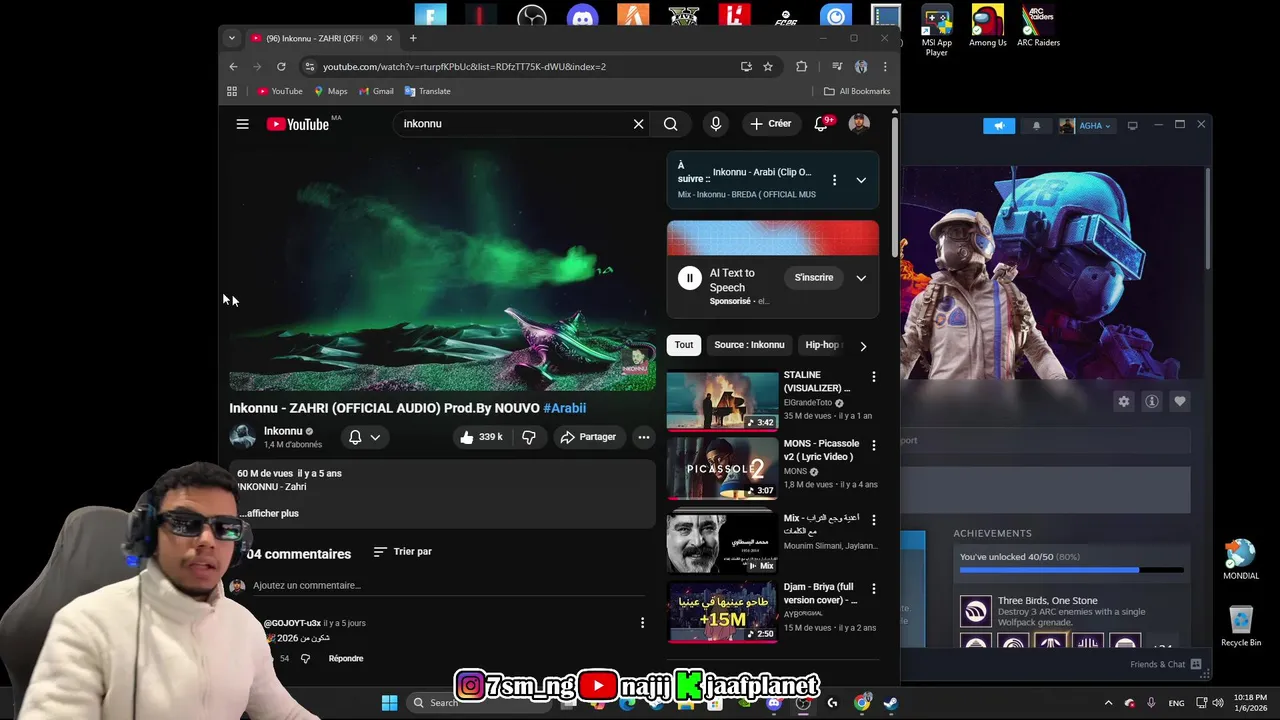
Task: Open the Gmail bookmark
Action: [376, 91]
